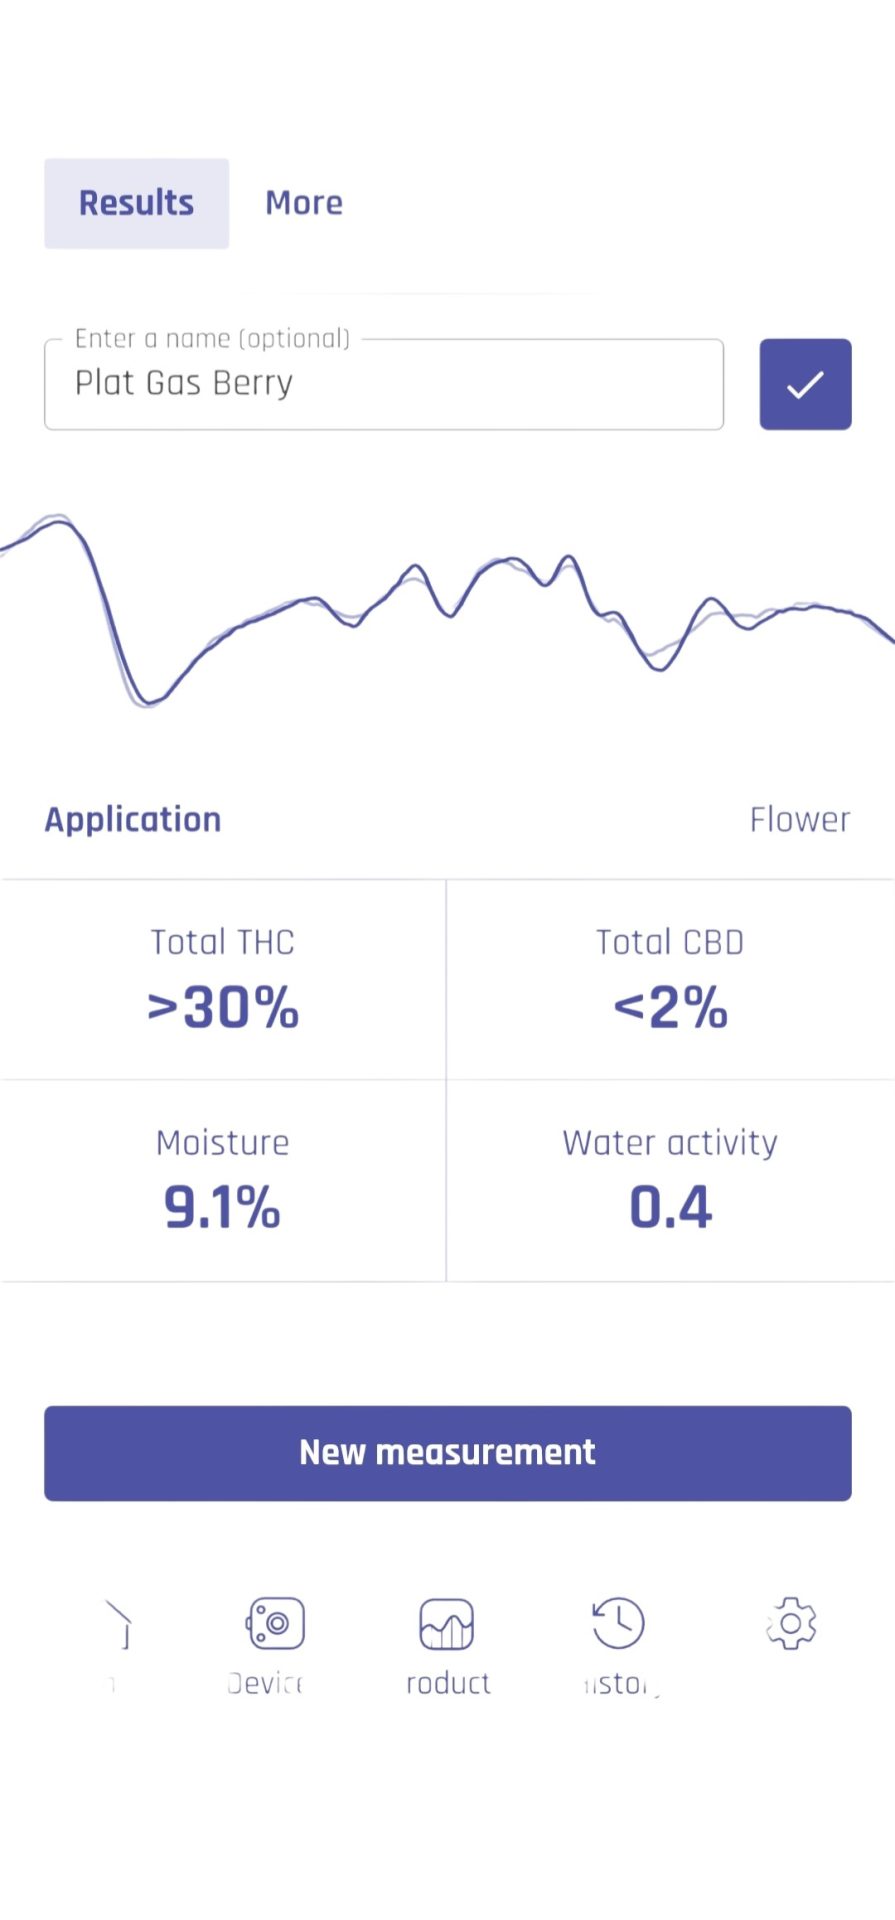Switch to the Results tab
Viewport: 895px width, 1920px height.
pos(136,203)
